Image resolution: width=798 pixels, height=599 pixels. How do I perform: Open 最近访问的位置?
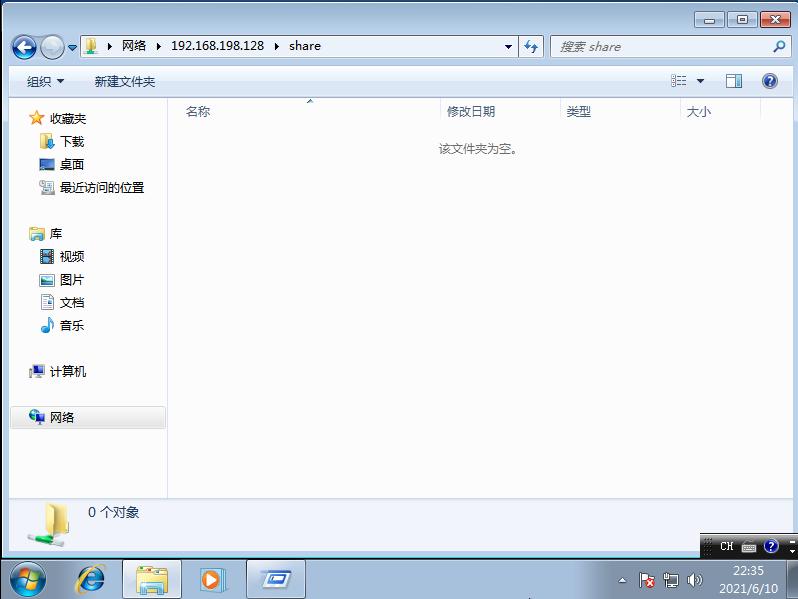click(102, 188)
